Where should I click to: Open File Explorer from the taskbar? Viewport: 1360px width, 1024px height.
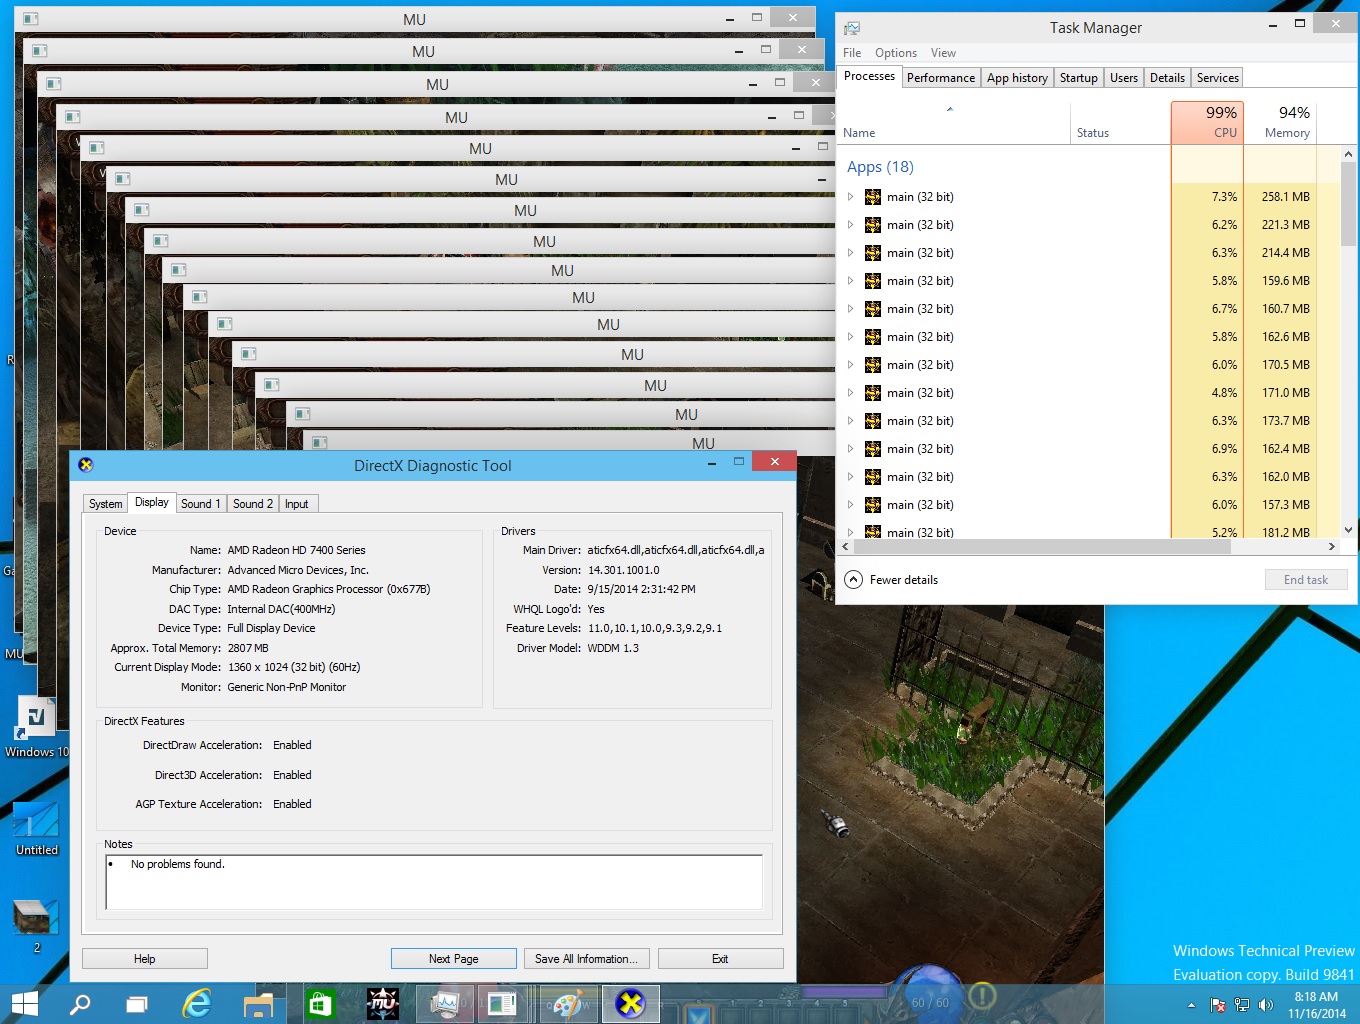[259, 1003]
